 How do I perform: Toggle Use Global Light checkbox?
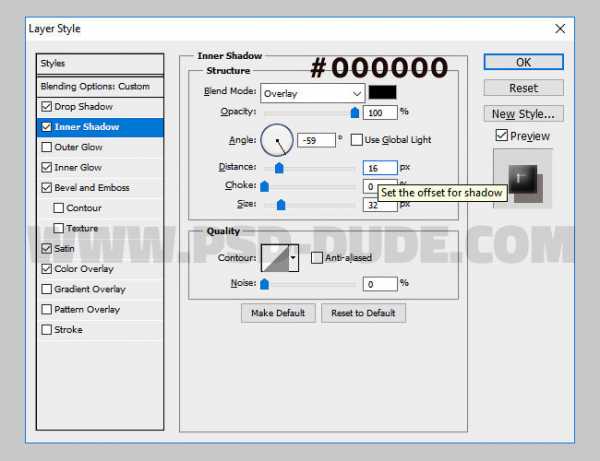coord(357,139)
